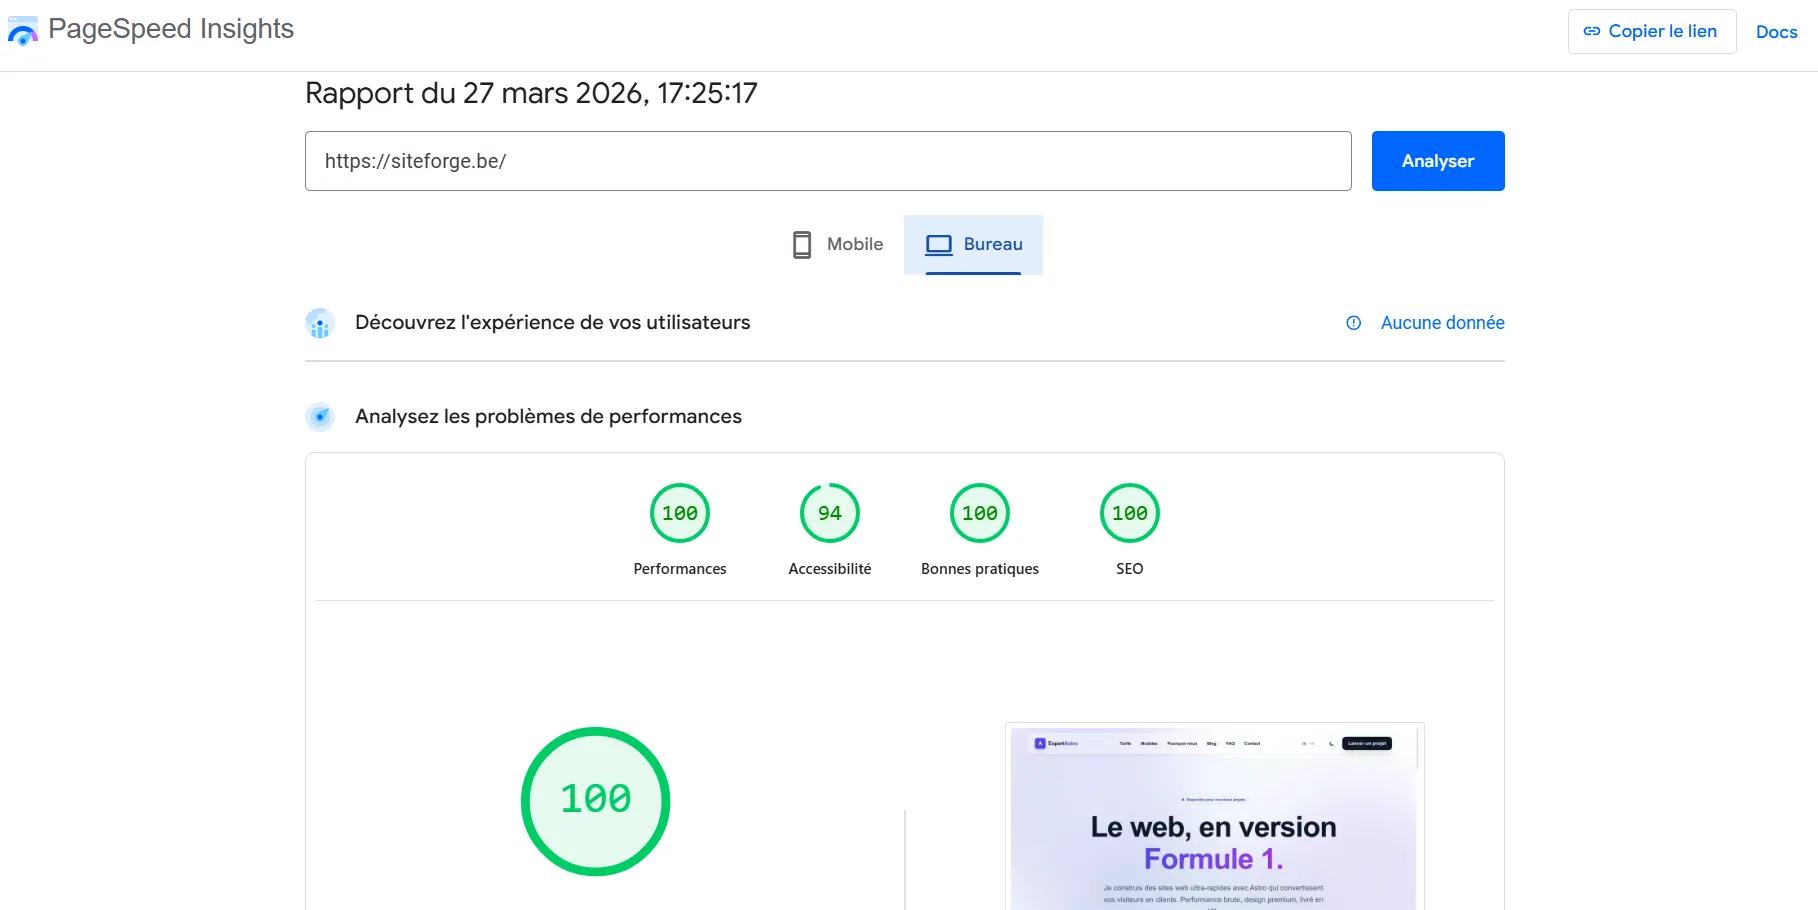Image resolution: width=1818 pixels, height=910 pixels.
Task: Open the Docs link
Action: [1777, 32]
